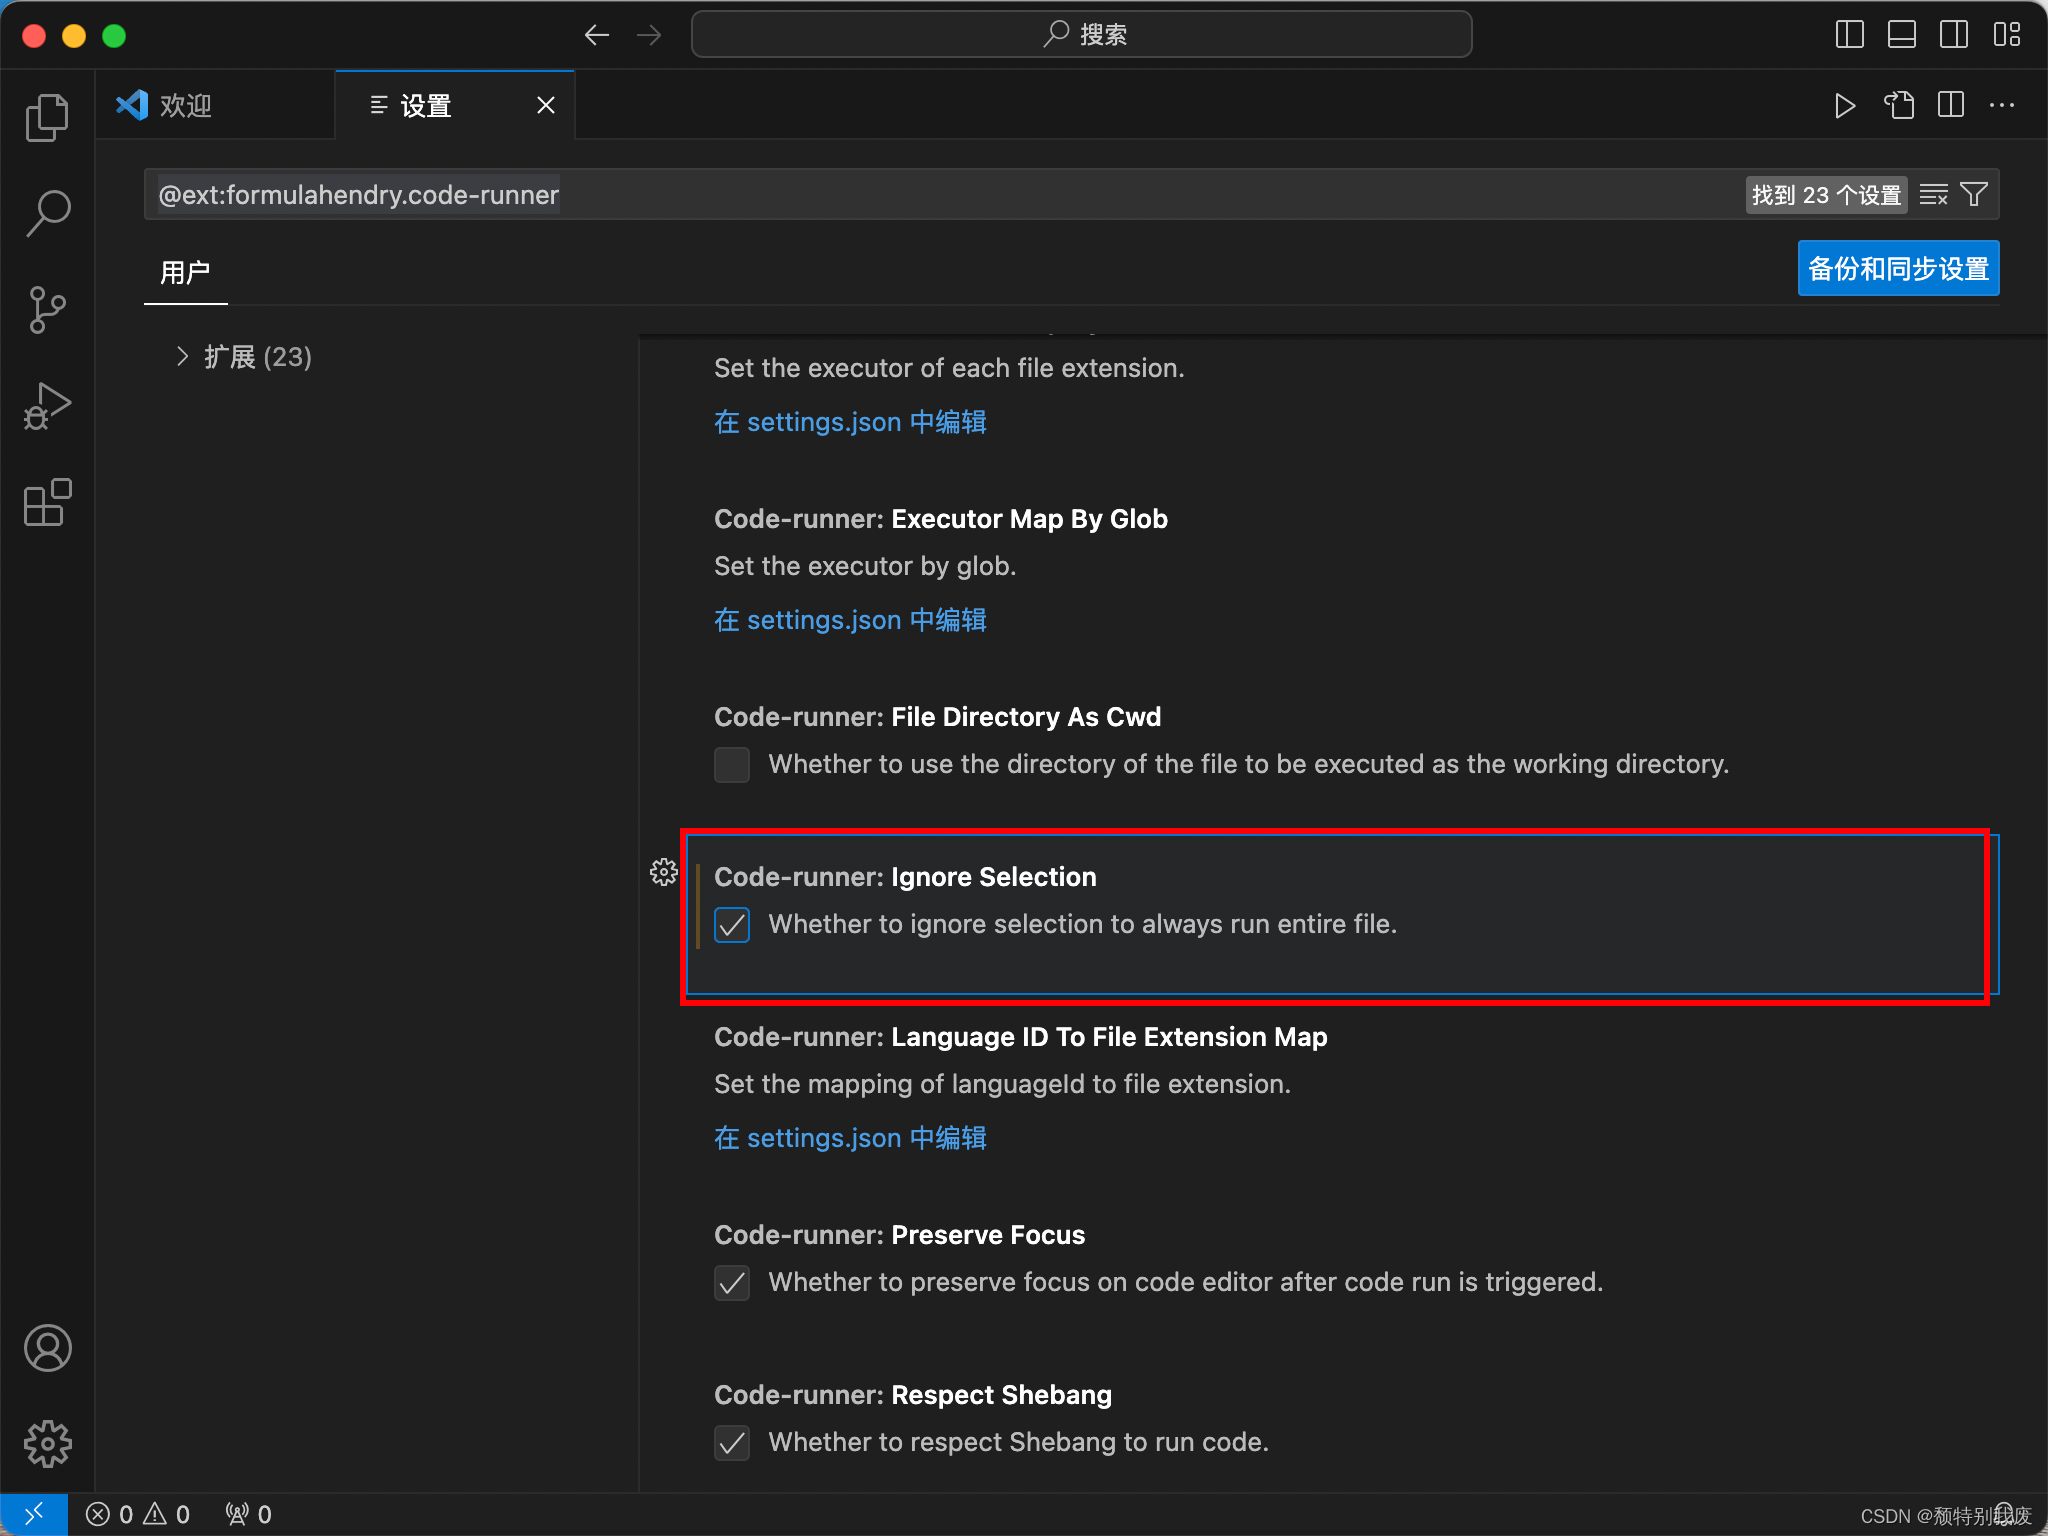This screenshot has width=2048, height=1536.
Task: Edit Executor Map By Glob in settings.json
Action: 850,620
